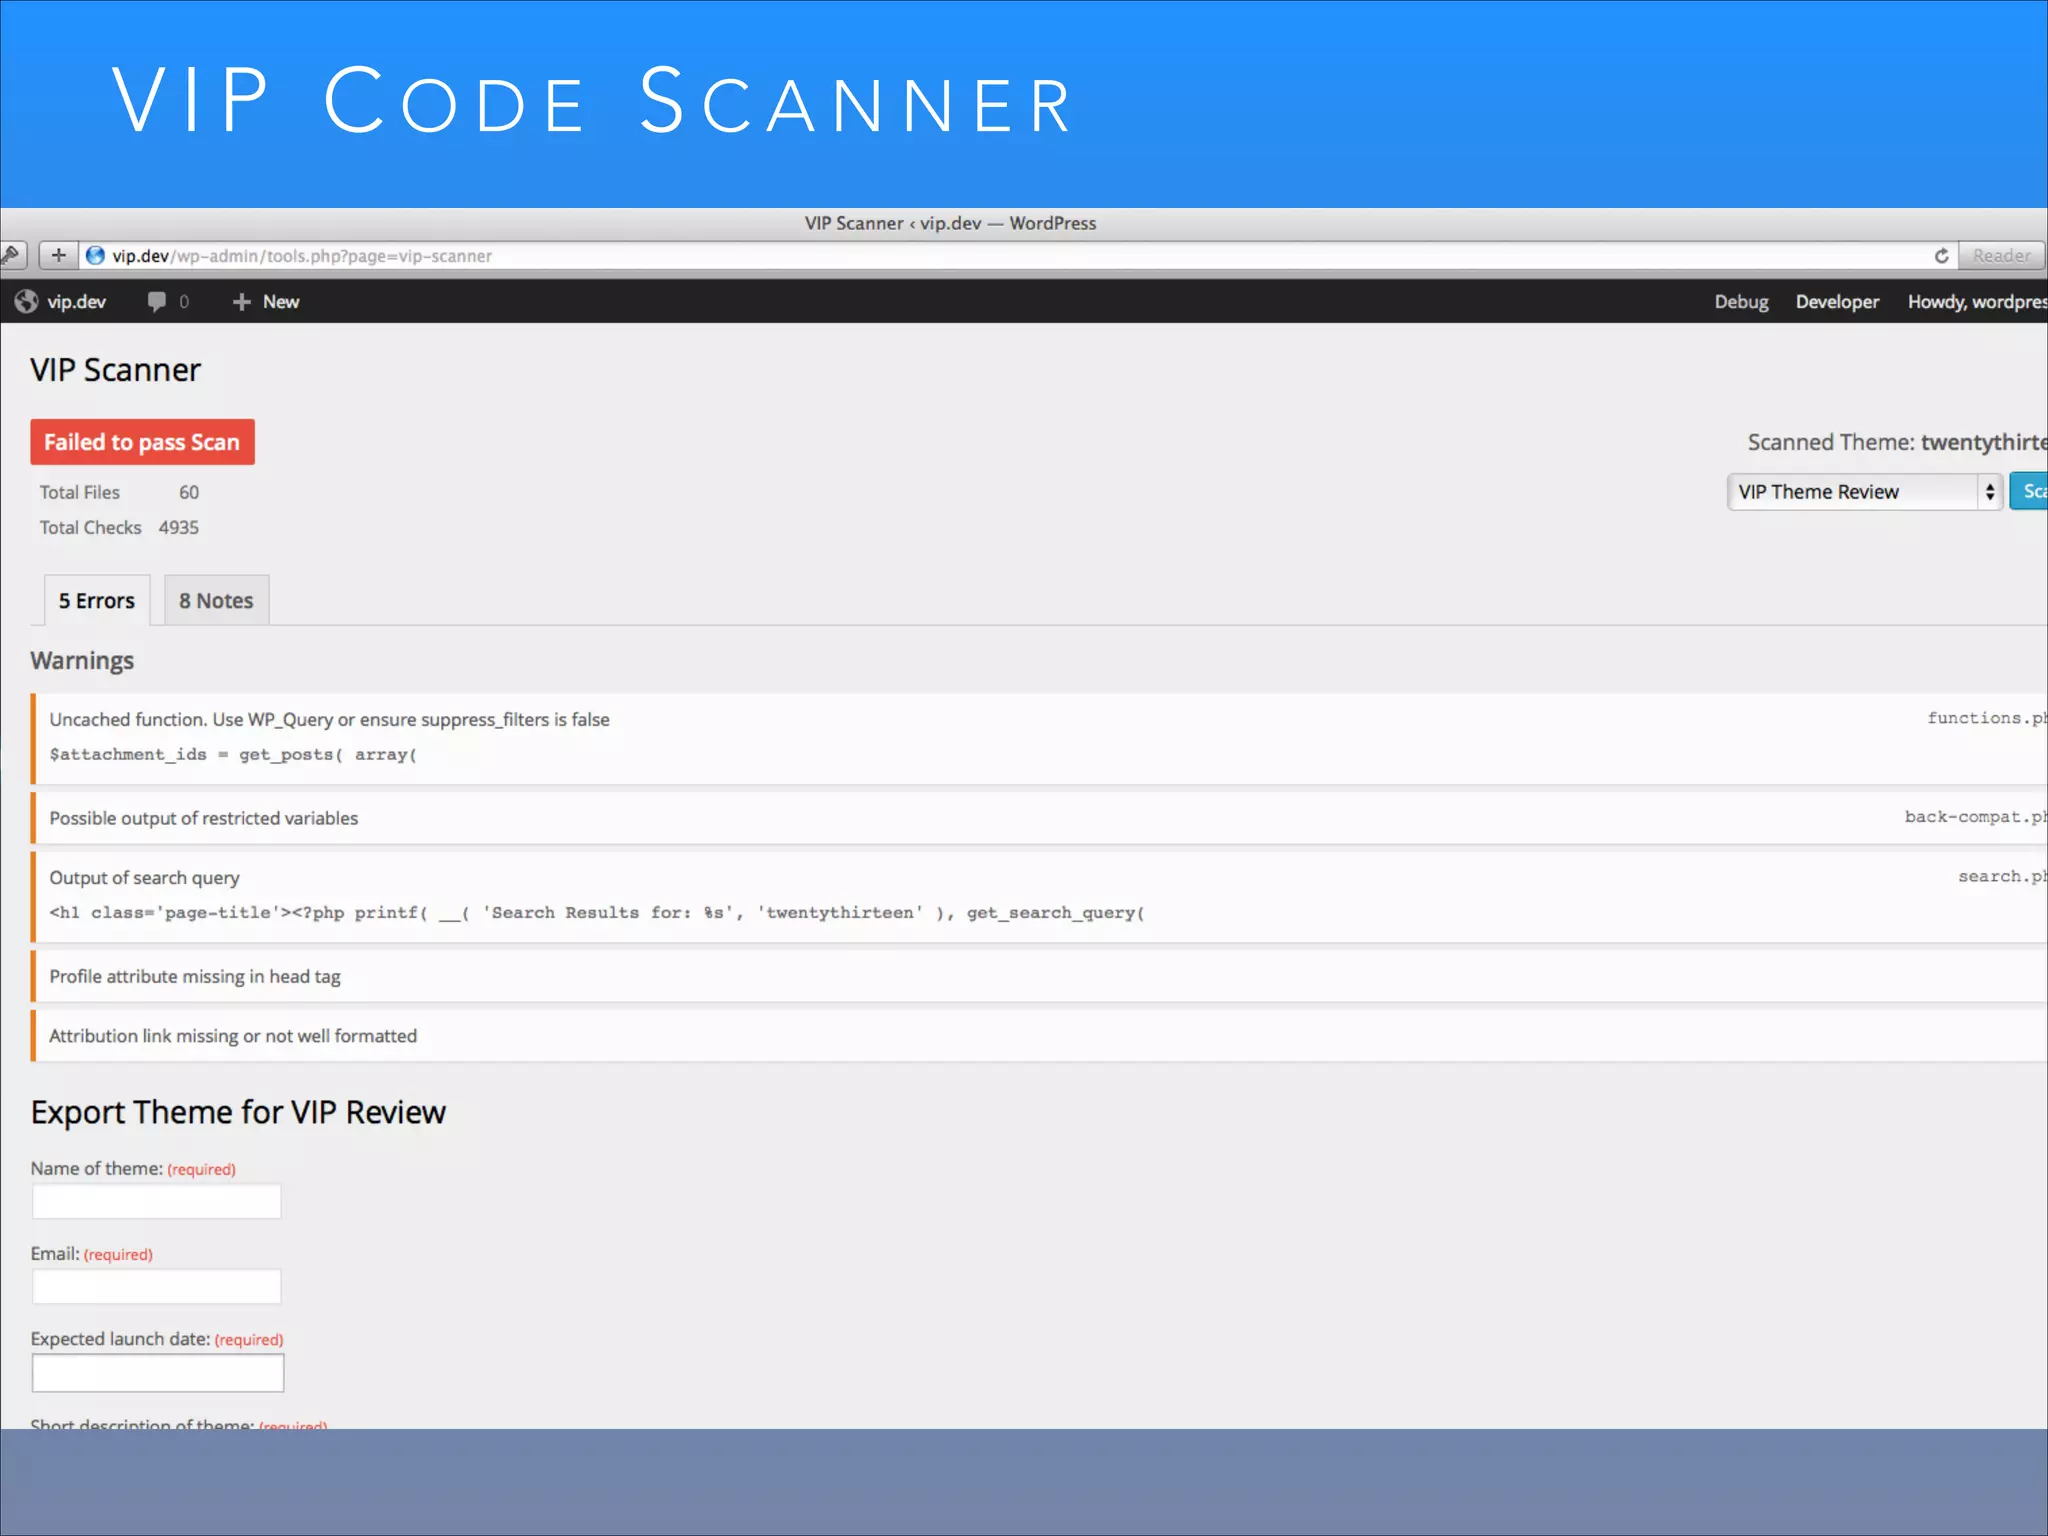Click the Email input field

pos(157,1286)
